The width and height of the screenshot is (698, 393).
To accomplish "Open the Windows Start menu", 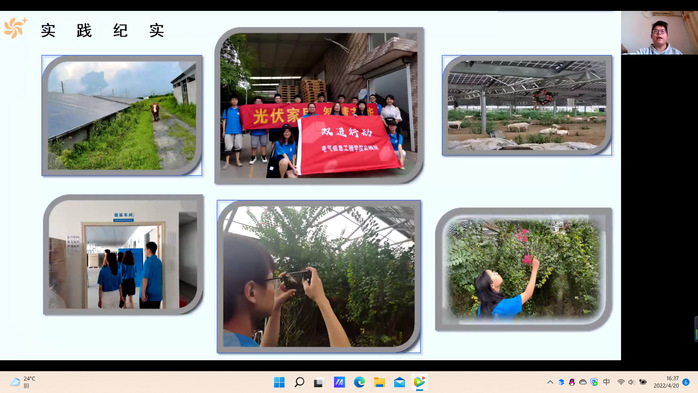I will [279, 382].
